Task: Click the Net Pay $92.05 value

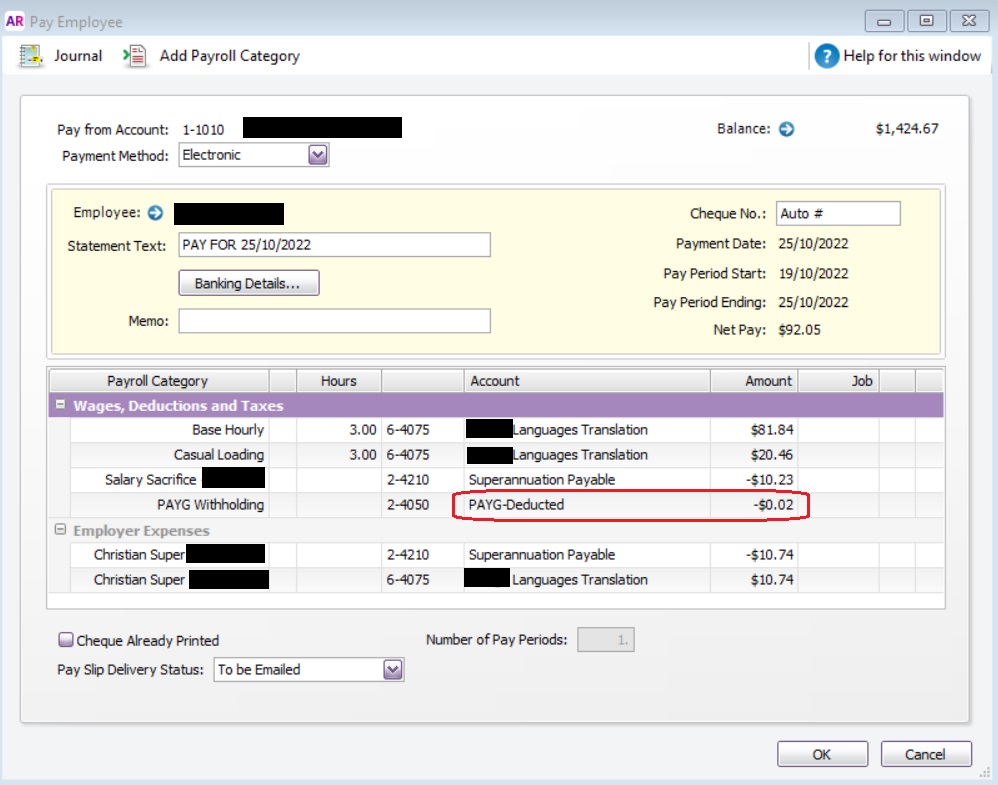Action: tap(799, 330)
